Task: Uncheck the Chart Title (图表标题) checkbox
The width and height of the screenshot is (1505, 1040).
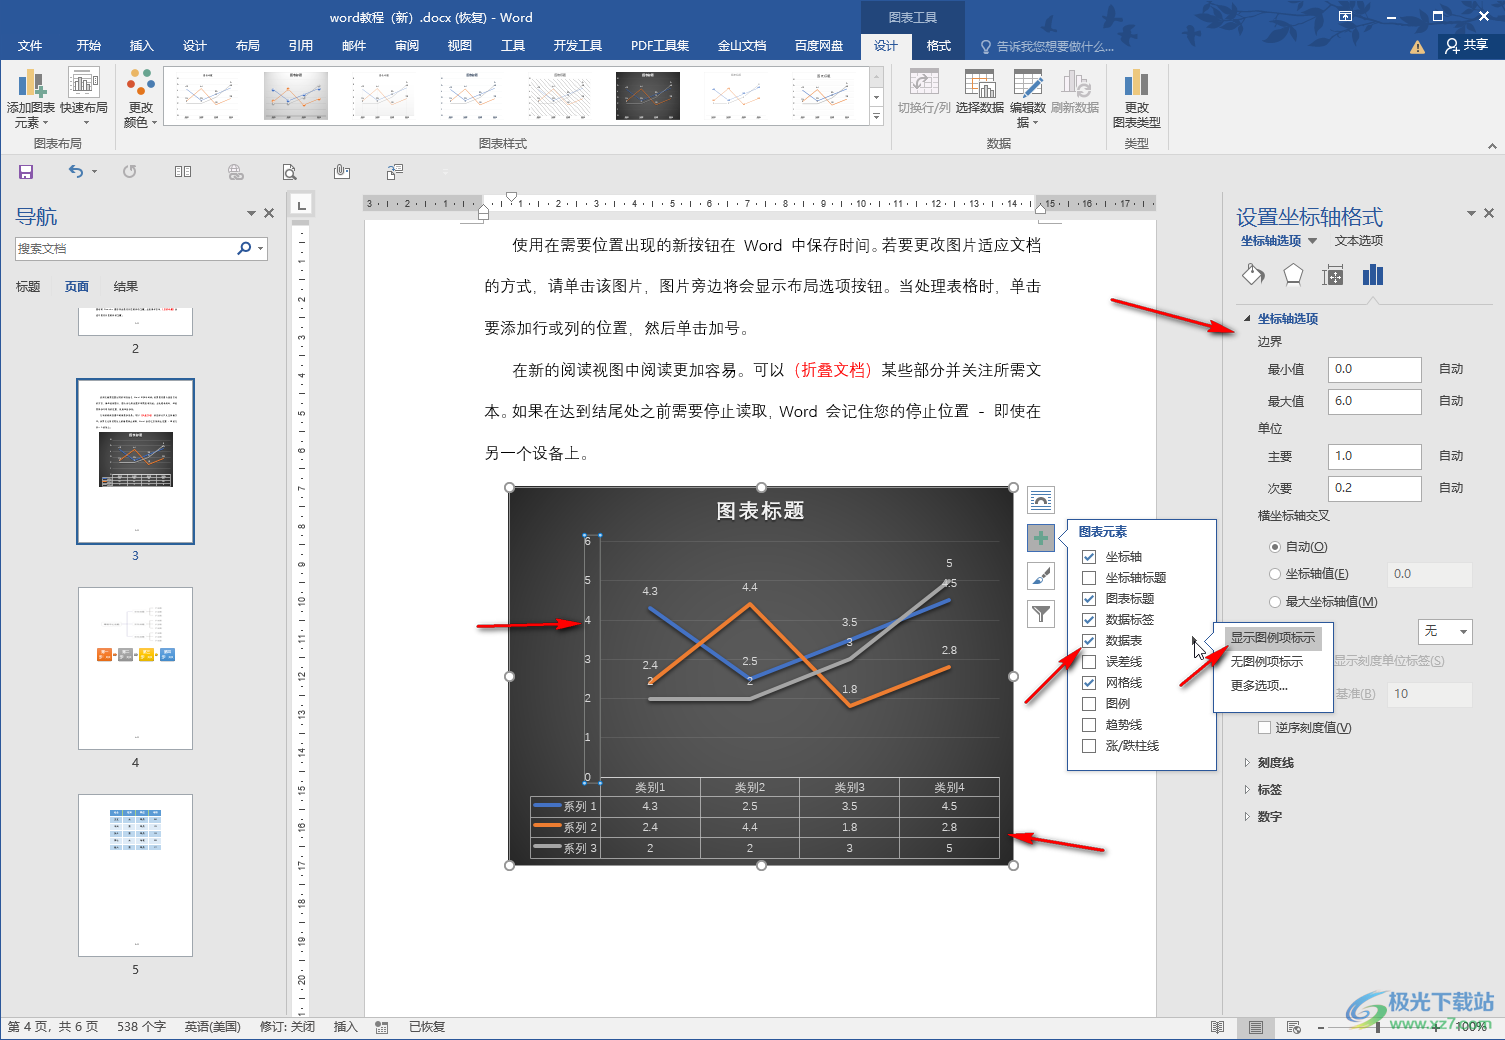Action: click(x=1089, y=599)
